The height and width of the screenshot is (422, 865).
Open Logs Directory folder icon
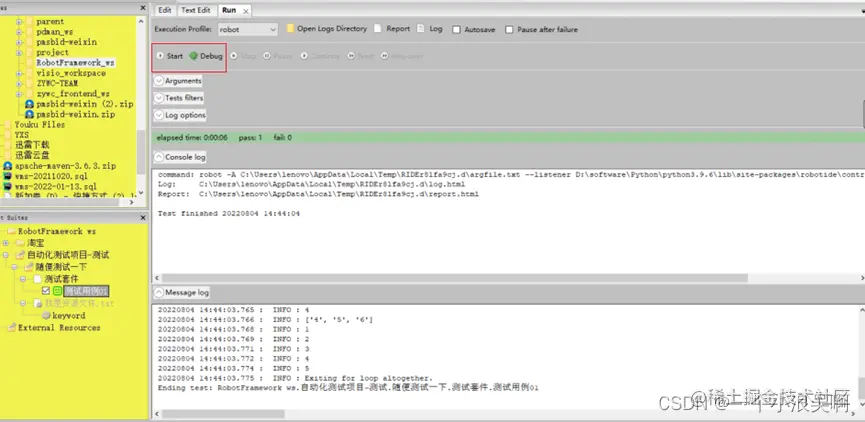(290, 29)
